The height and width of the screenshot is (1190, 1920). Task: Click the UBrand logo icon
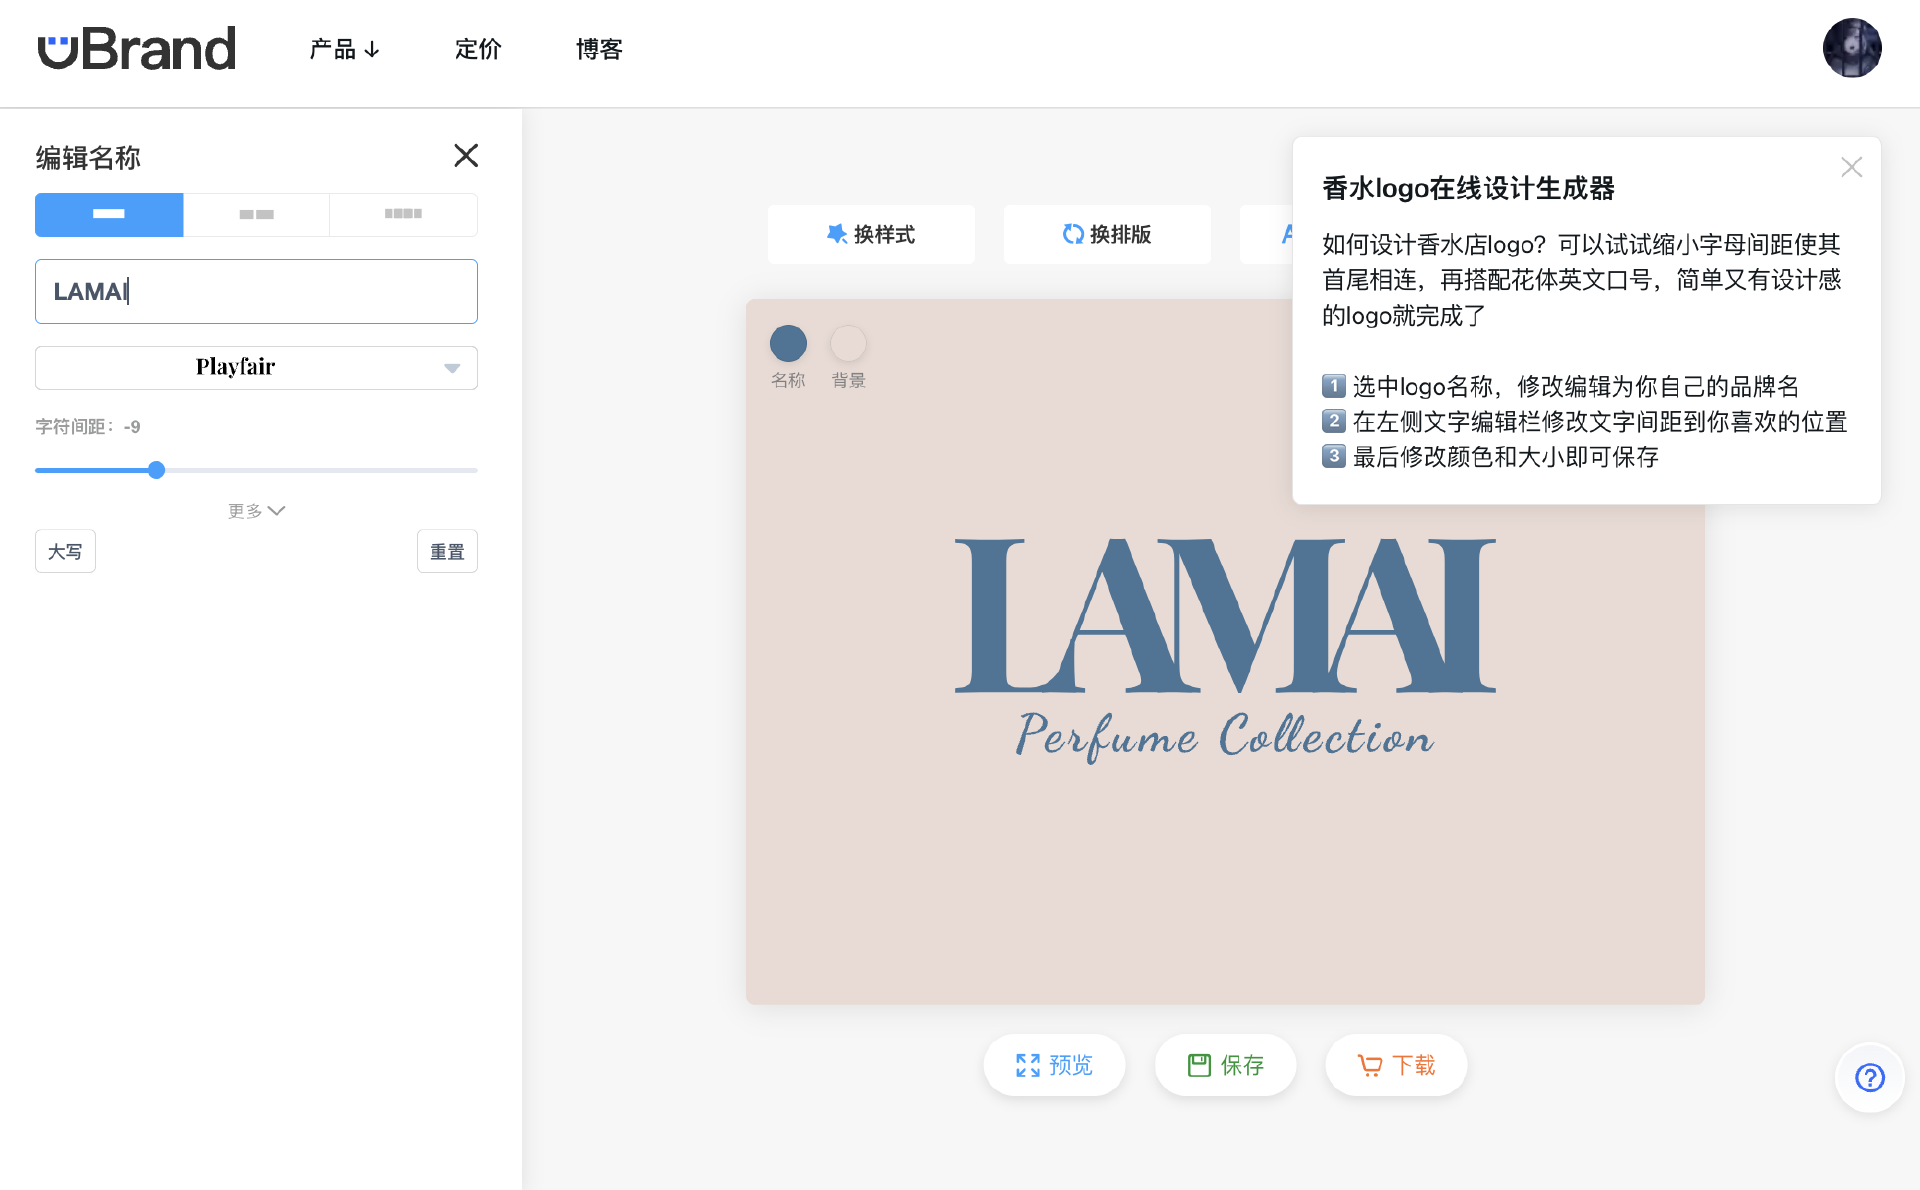(x=57, y=46)
